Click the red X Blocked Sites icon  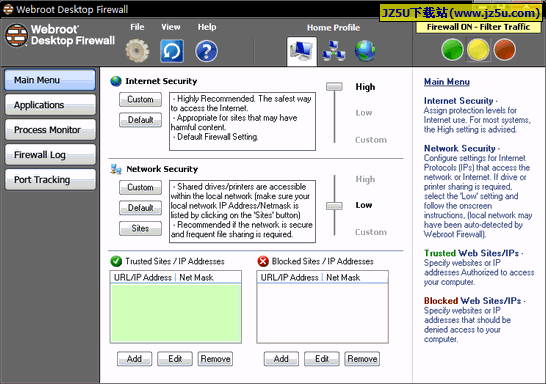263,261
